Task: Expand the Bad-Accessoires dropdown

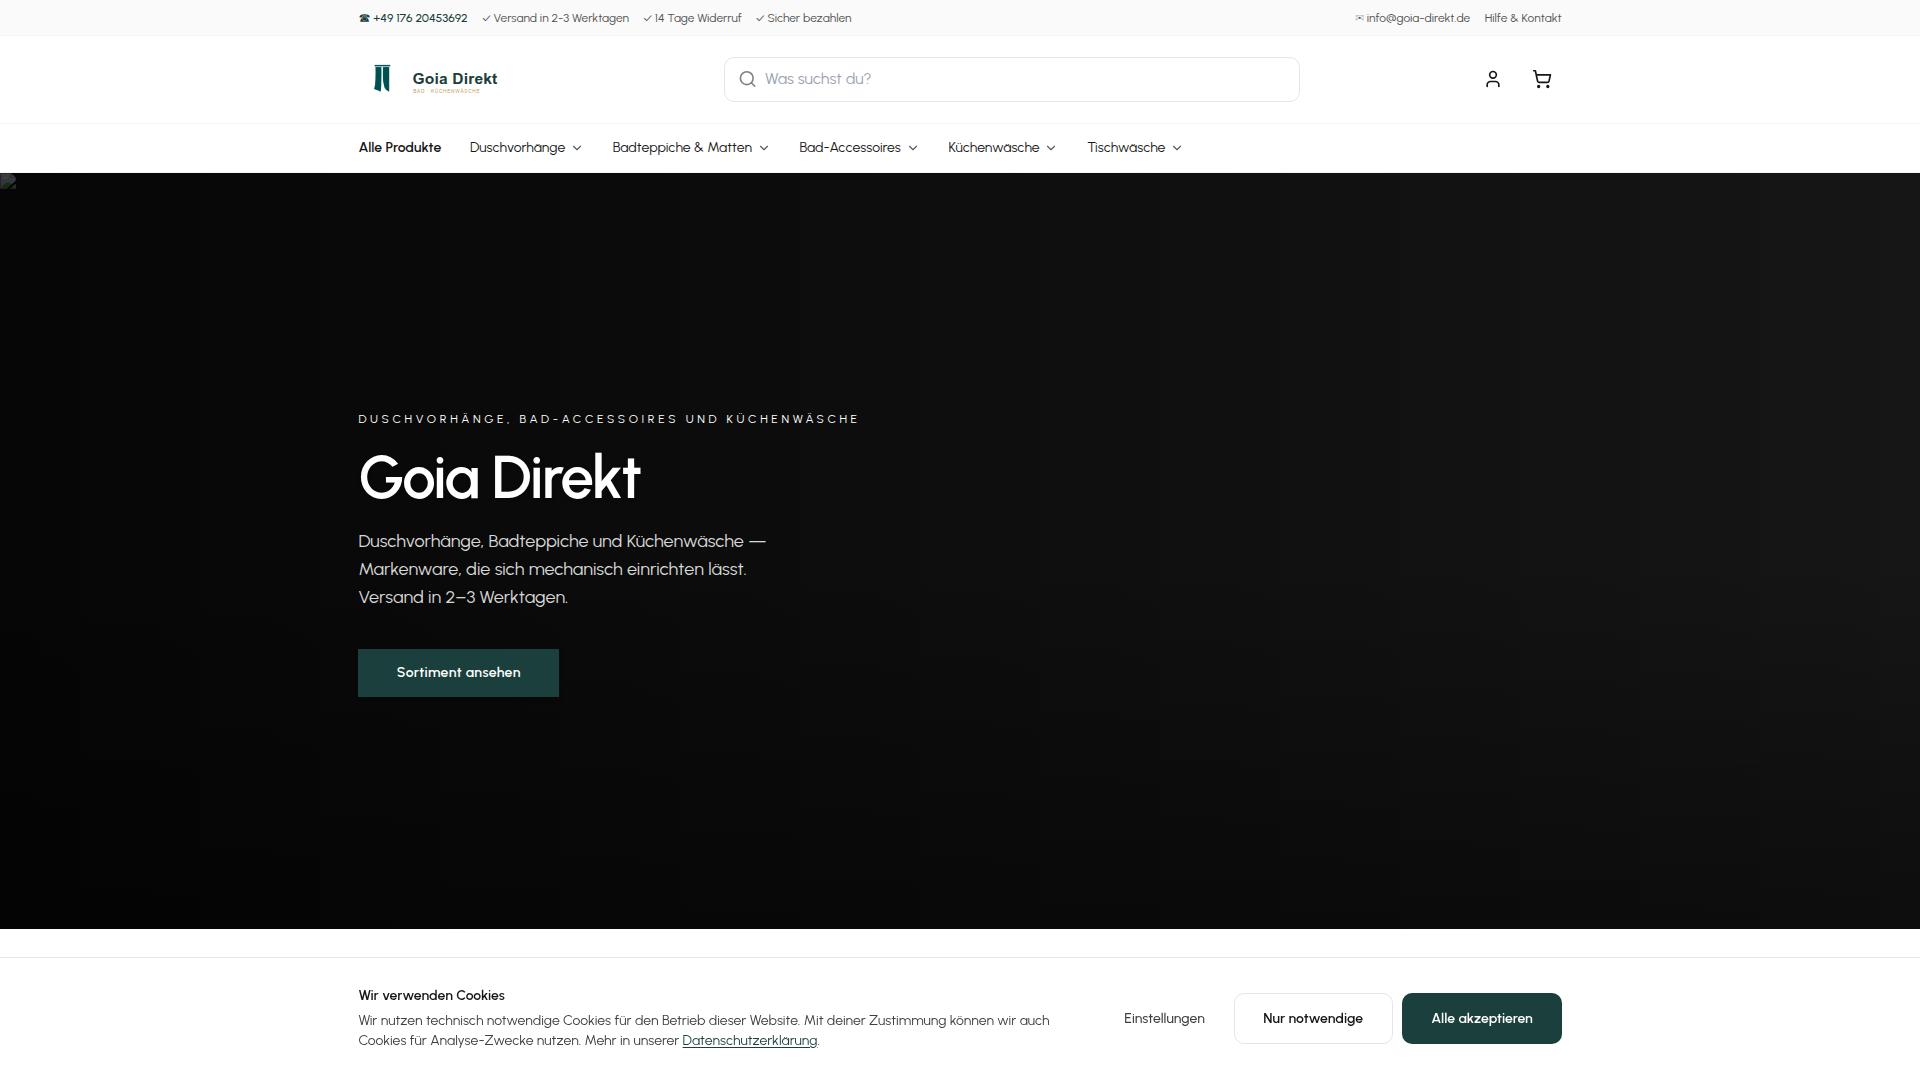Action: click(858, 148)
